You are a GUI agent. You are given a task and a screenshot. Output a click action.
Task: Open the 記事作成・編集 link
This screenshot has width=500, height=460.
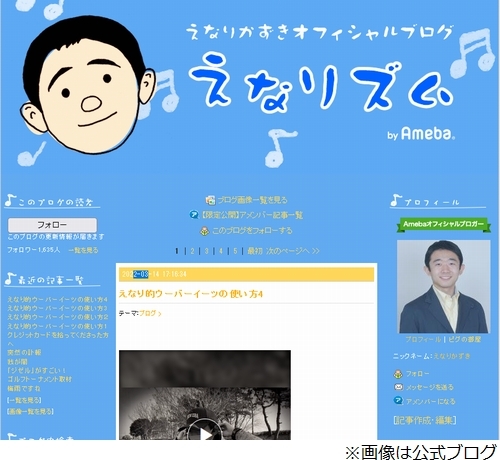tap(425, 420)
